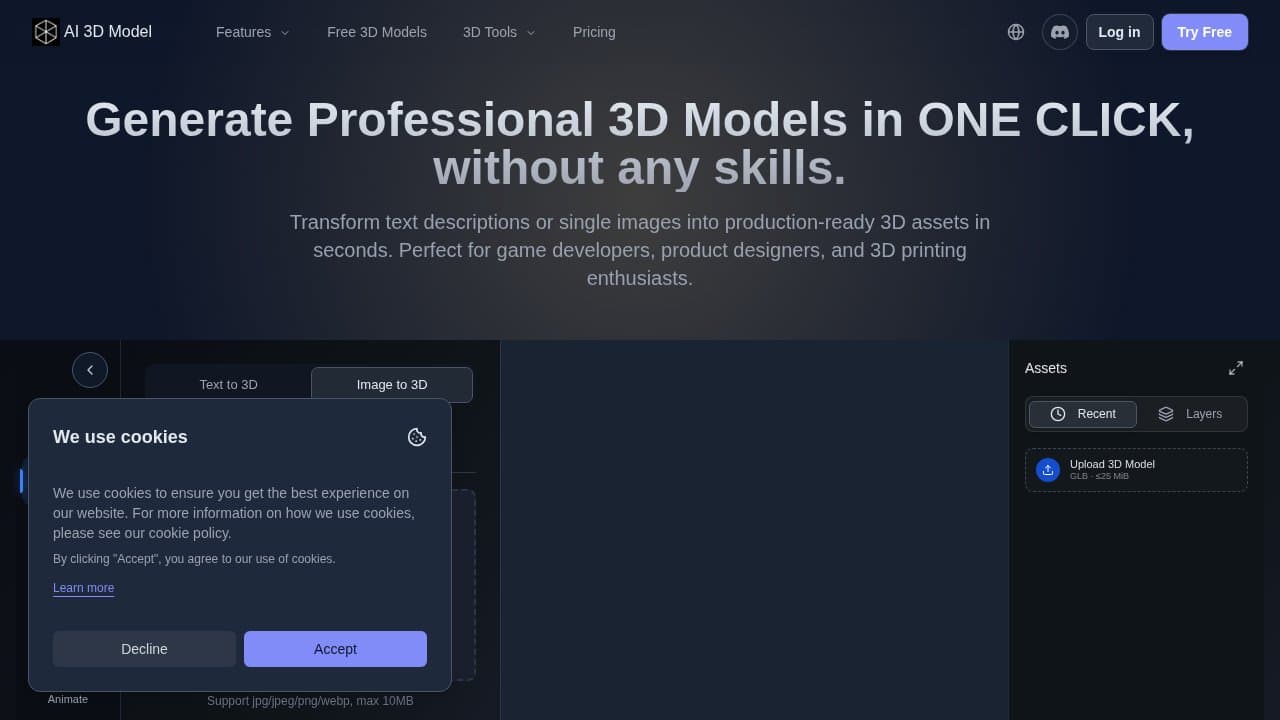Screen dimensions: 1280x720
Task: Decline the cookies
Action: (x=144, y=649)
